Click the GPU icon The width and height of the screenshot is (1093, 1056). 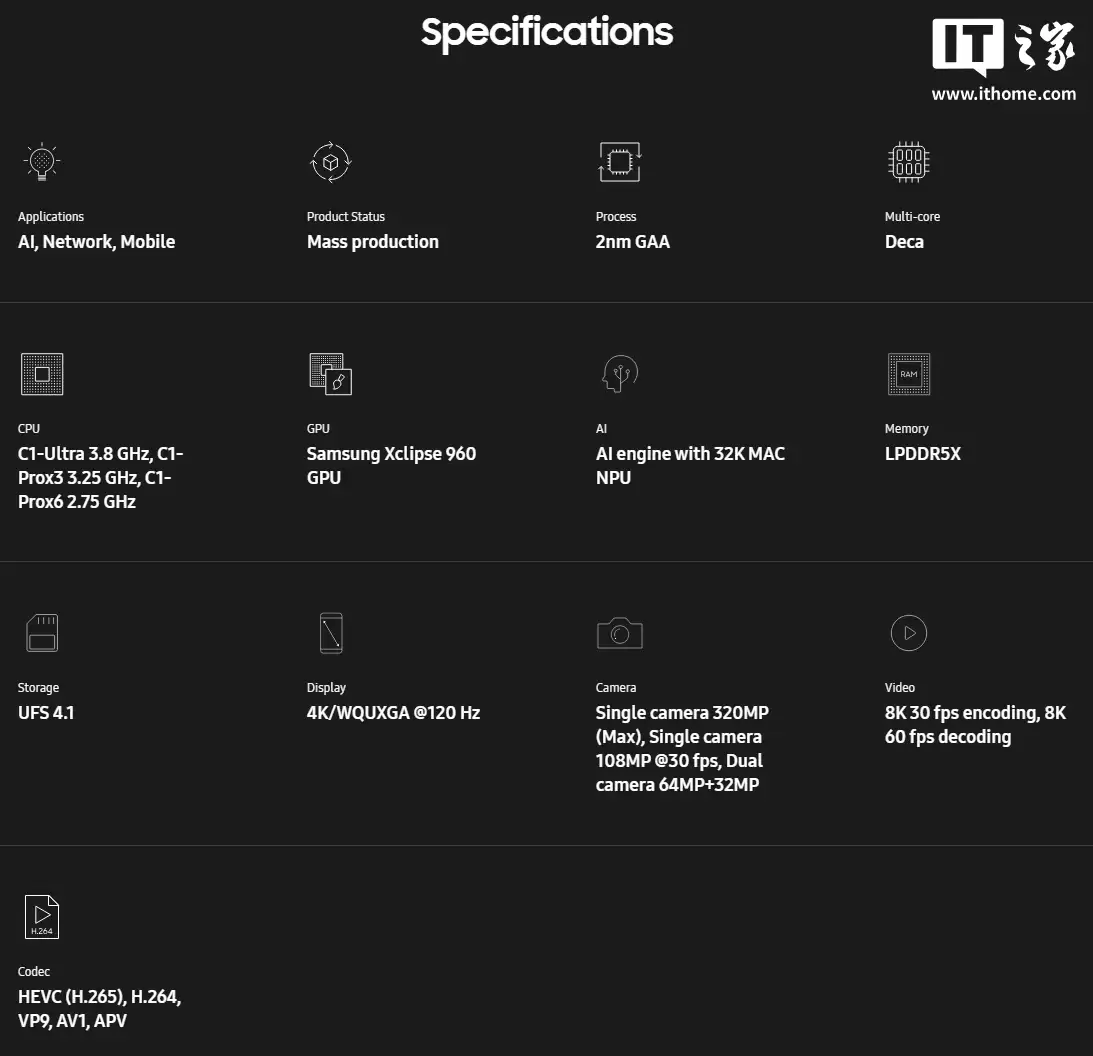click(330, 373)
